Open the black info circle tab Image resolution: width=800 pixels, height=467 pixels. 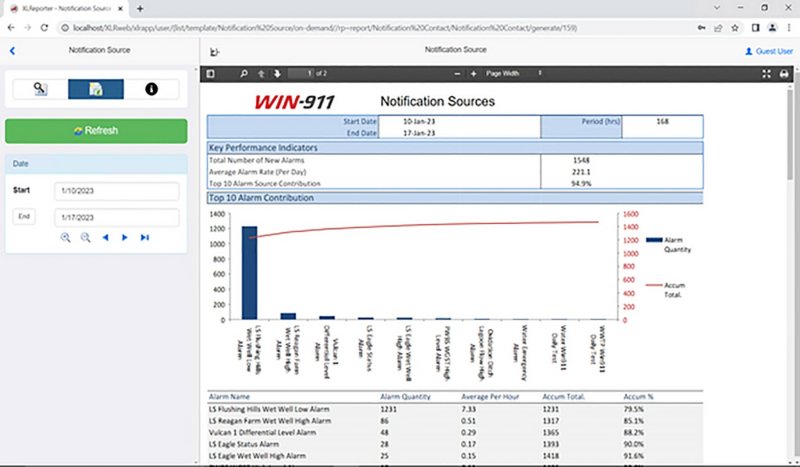pyautogui.click(x=152, y=89)
